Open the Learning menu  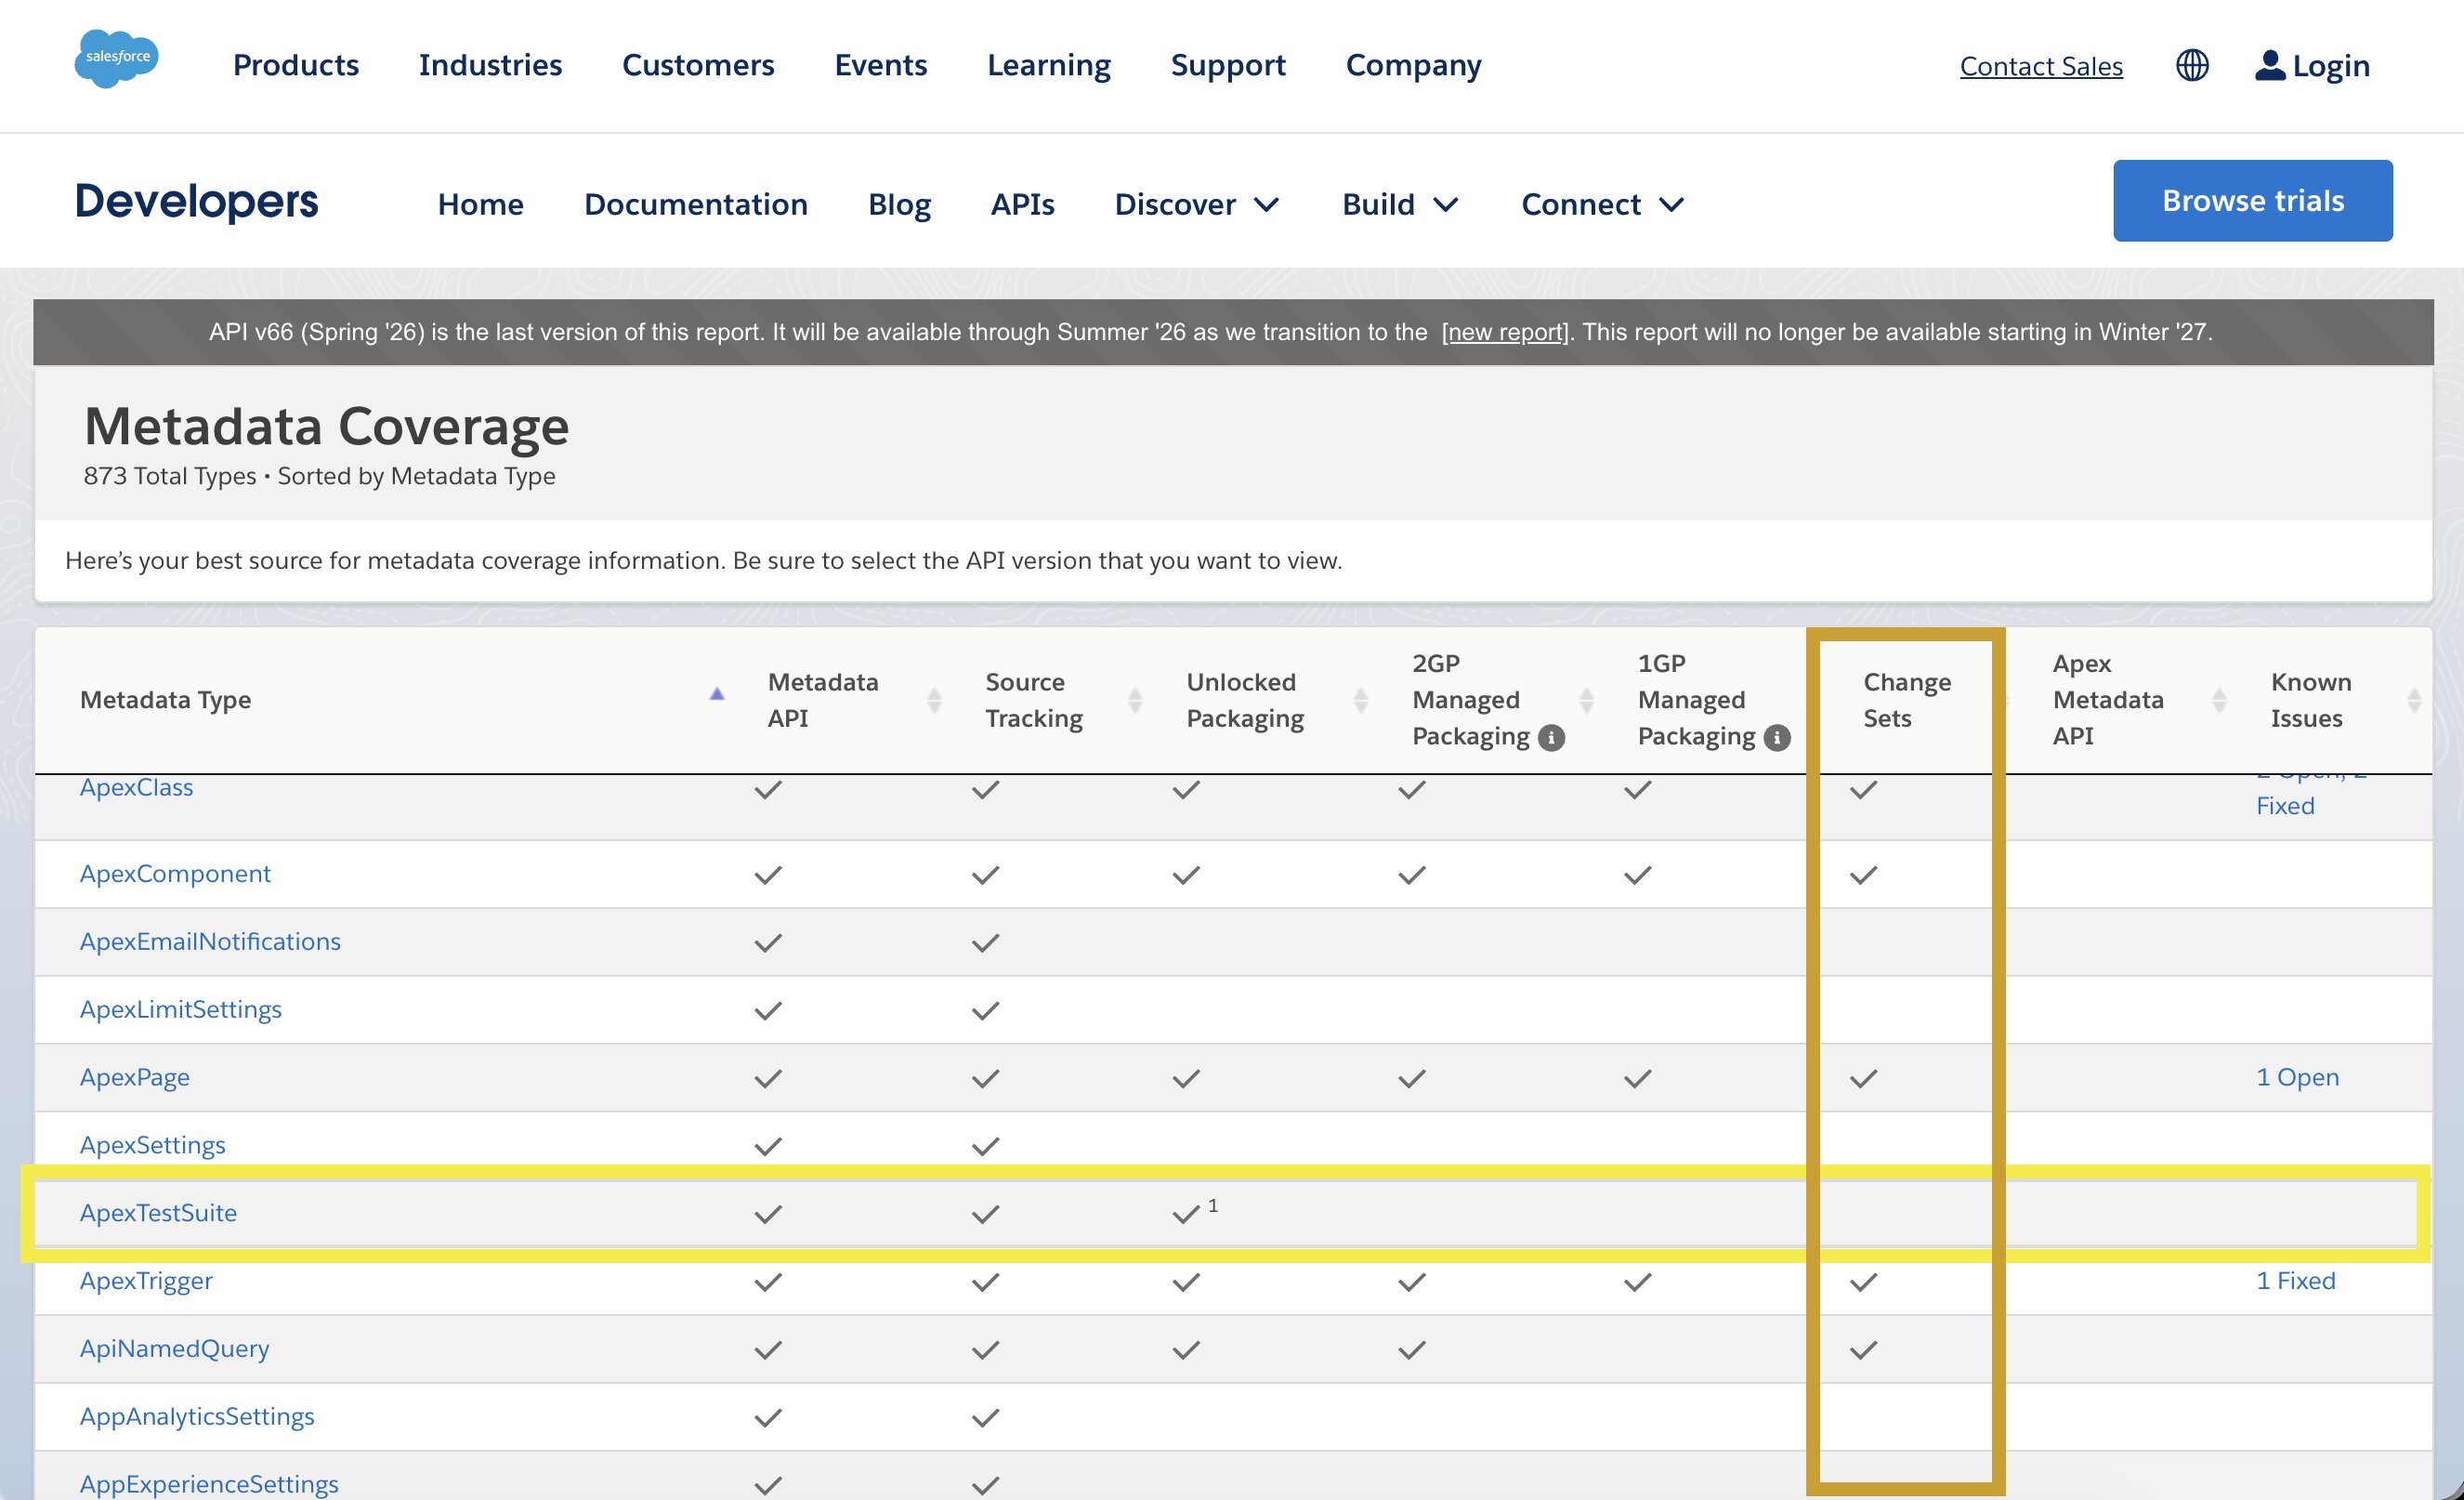tap(1049, 65)
